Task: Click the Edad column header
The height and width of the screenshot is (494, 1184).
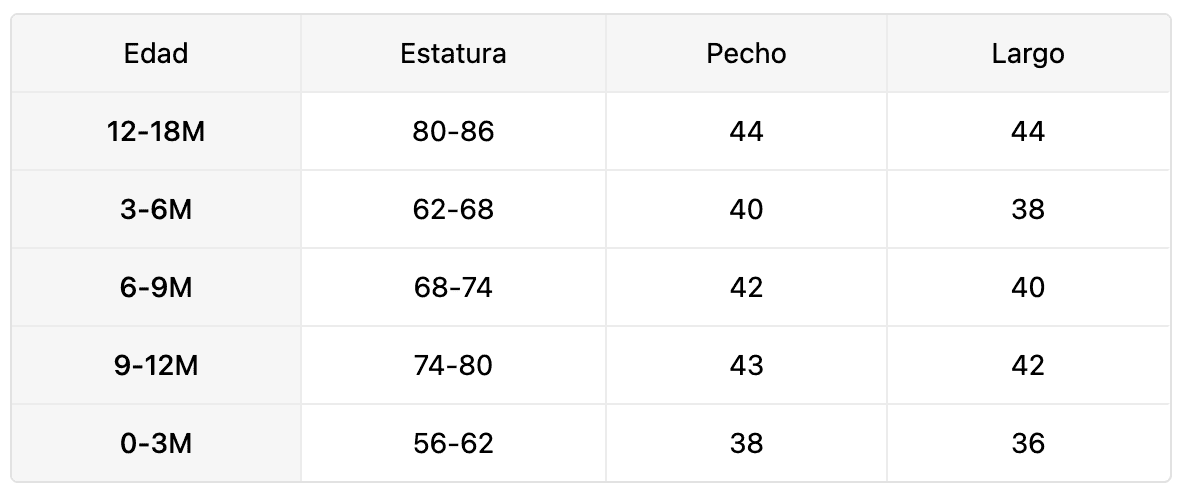Action: point(156,54)
